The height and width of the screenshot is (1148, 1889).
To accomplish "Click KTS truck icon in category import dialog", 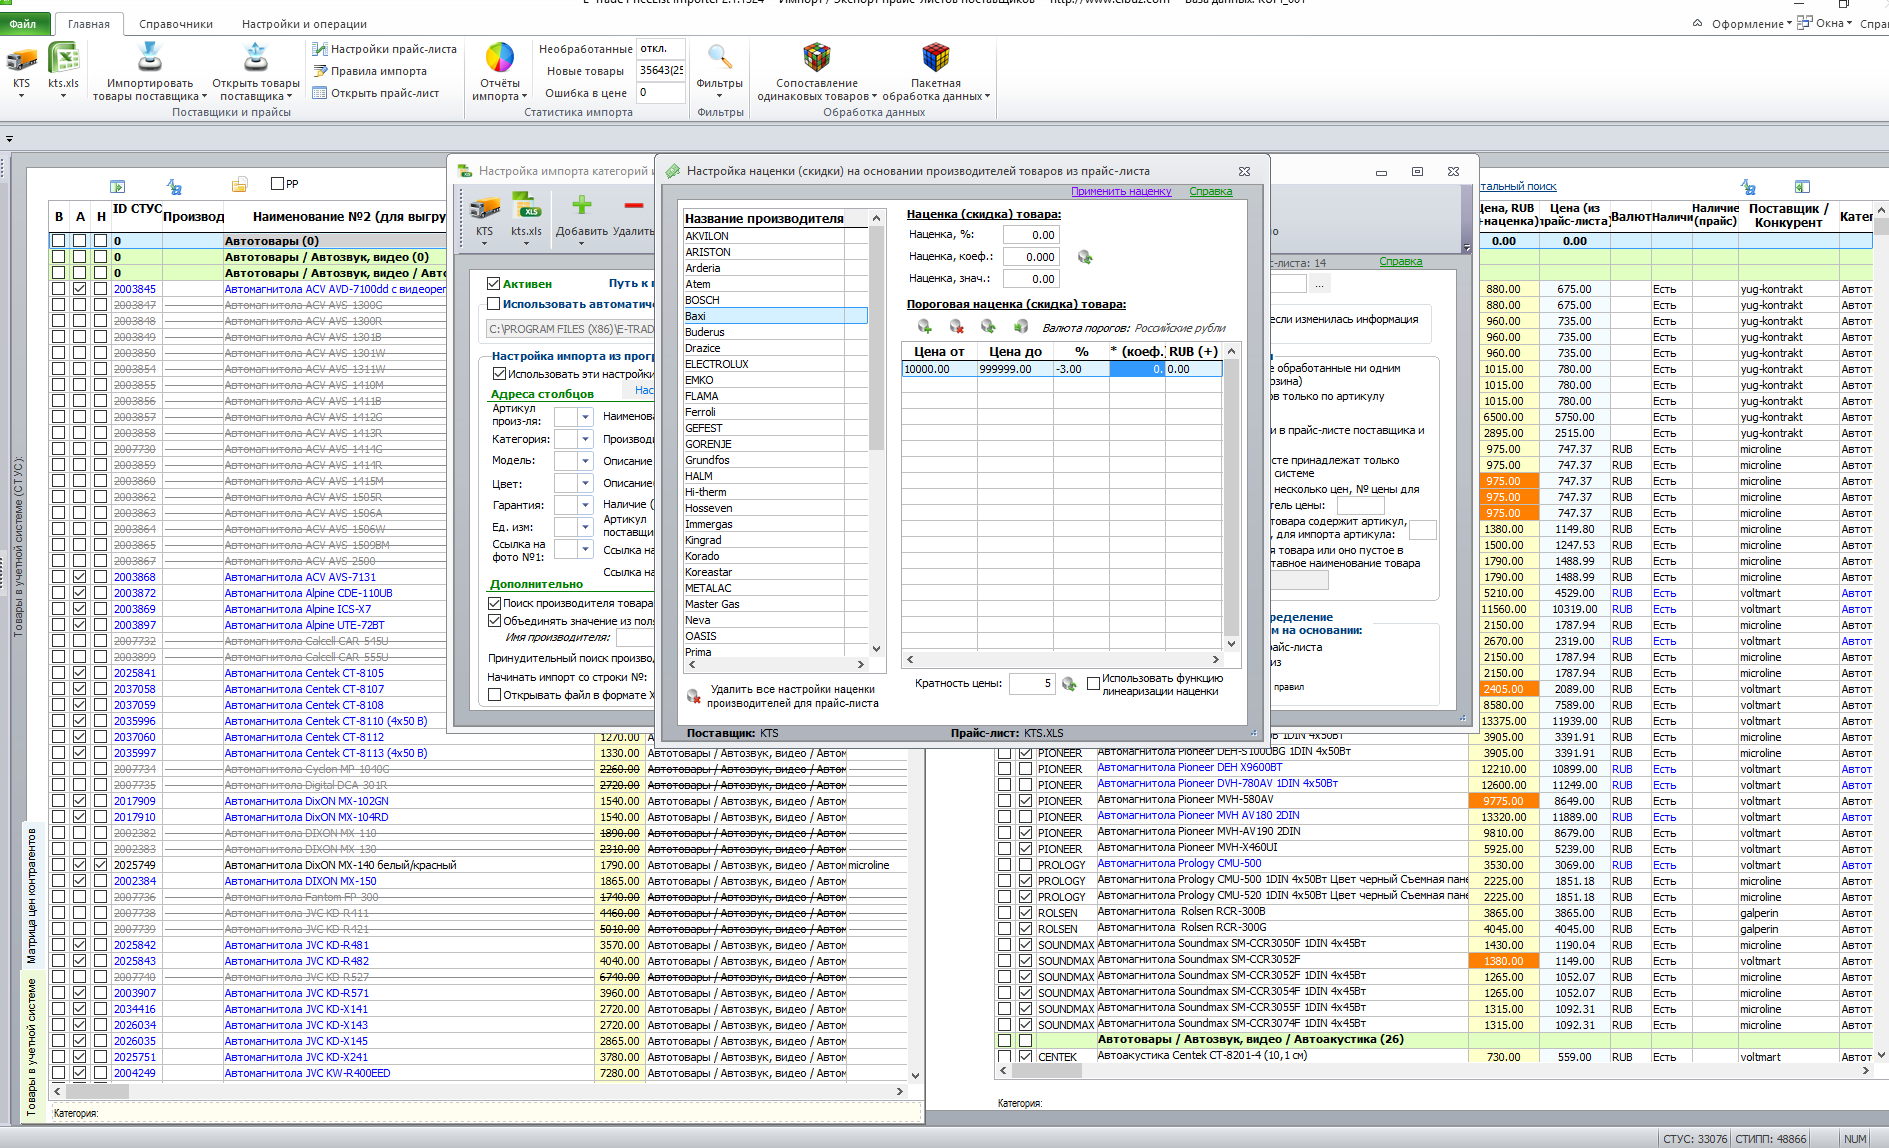I will (485, 206).
